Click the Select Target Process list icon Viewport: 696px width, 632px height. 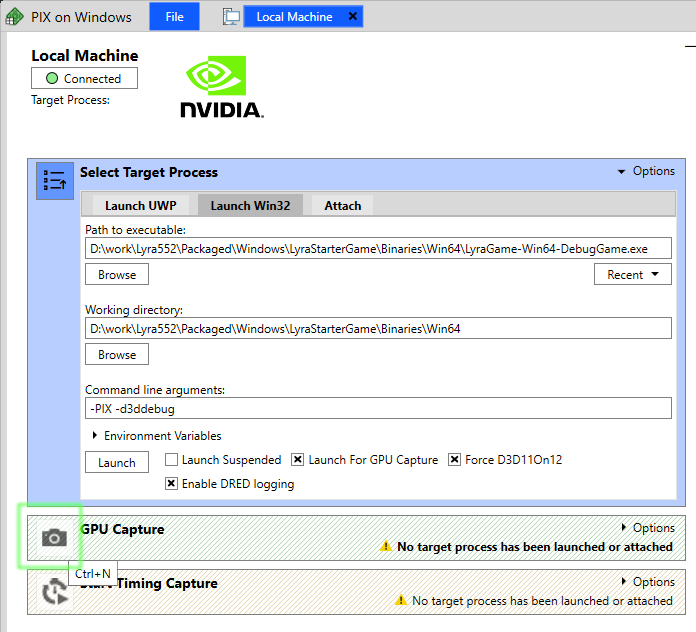click(x=55, y=181)
